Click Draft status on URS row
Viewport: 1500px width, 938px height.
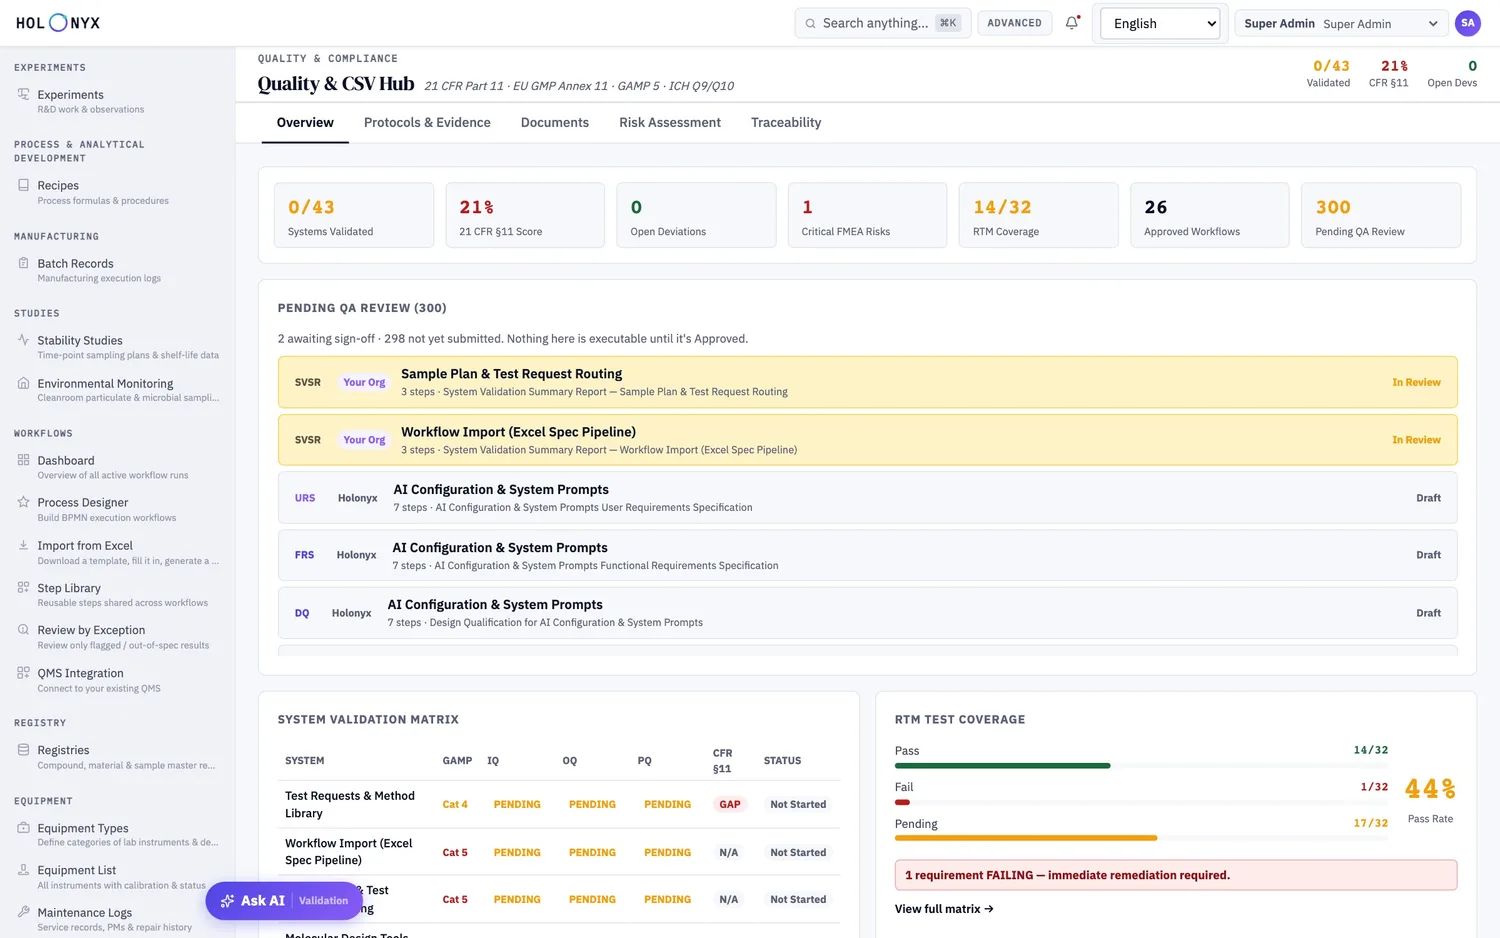point(1428,498)
